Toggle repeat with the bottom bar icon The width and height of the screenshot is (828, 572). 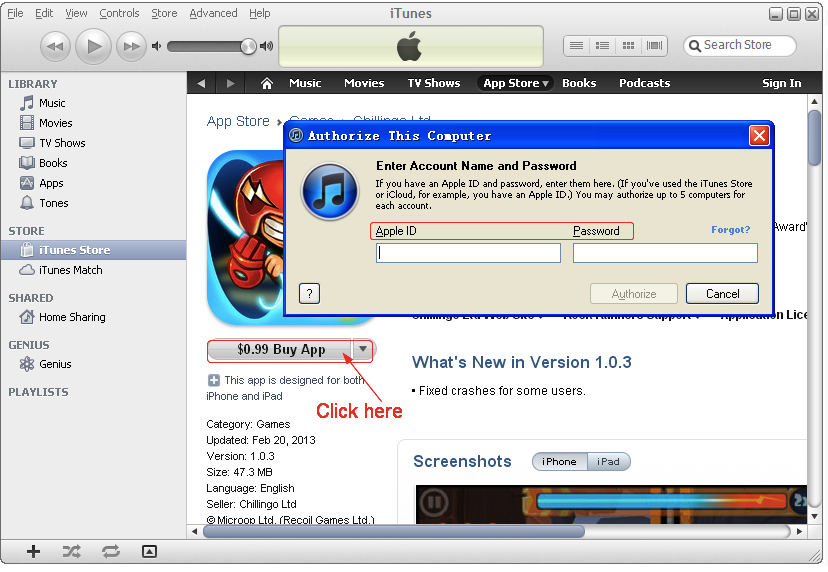point(111,552)
